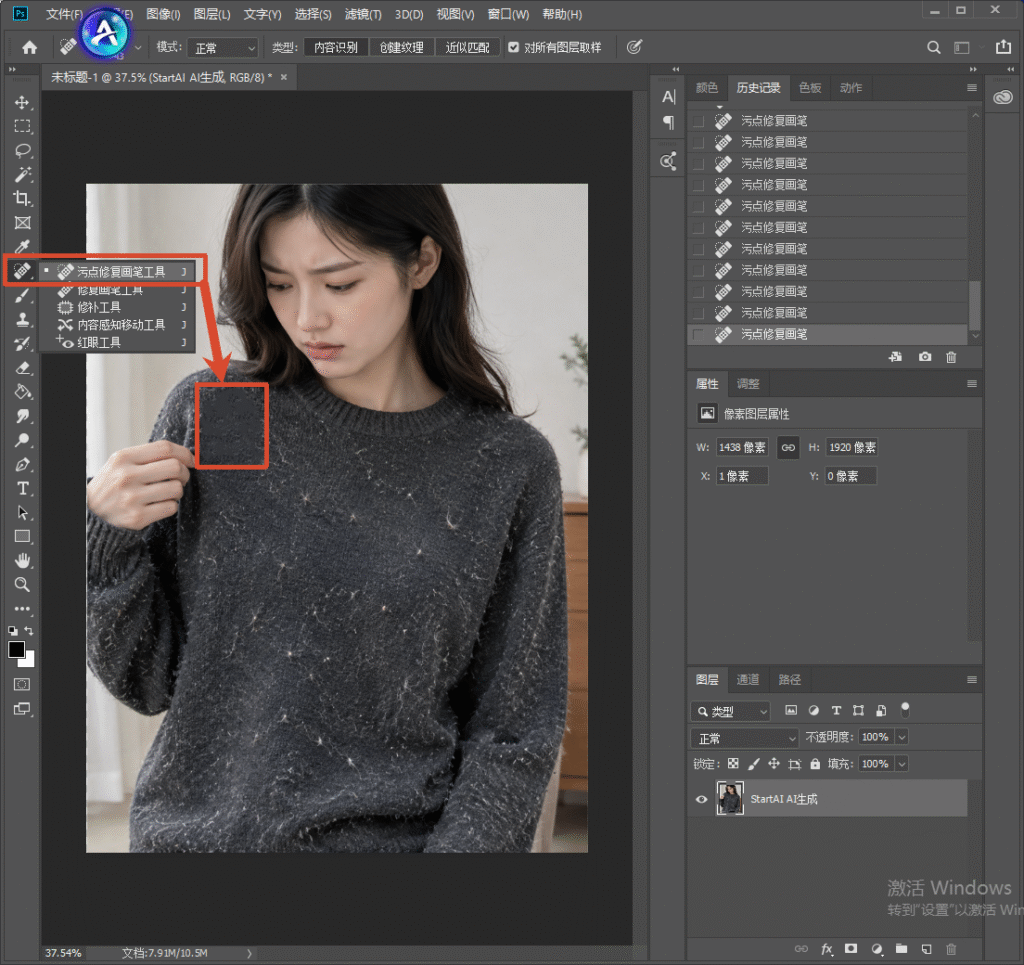Select the Brush tool in toolbar

click(x=23, y=295)
